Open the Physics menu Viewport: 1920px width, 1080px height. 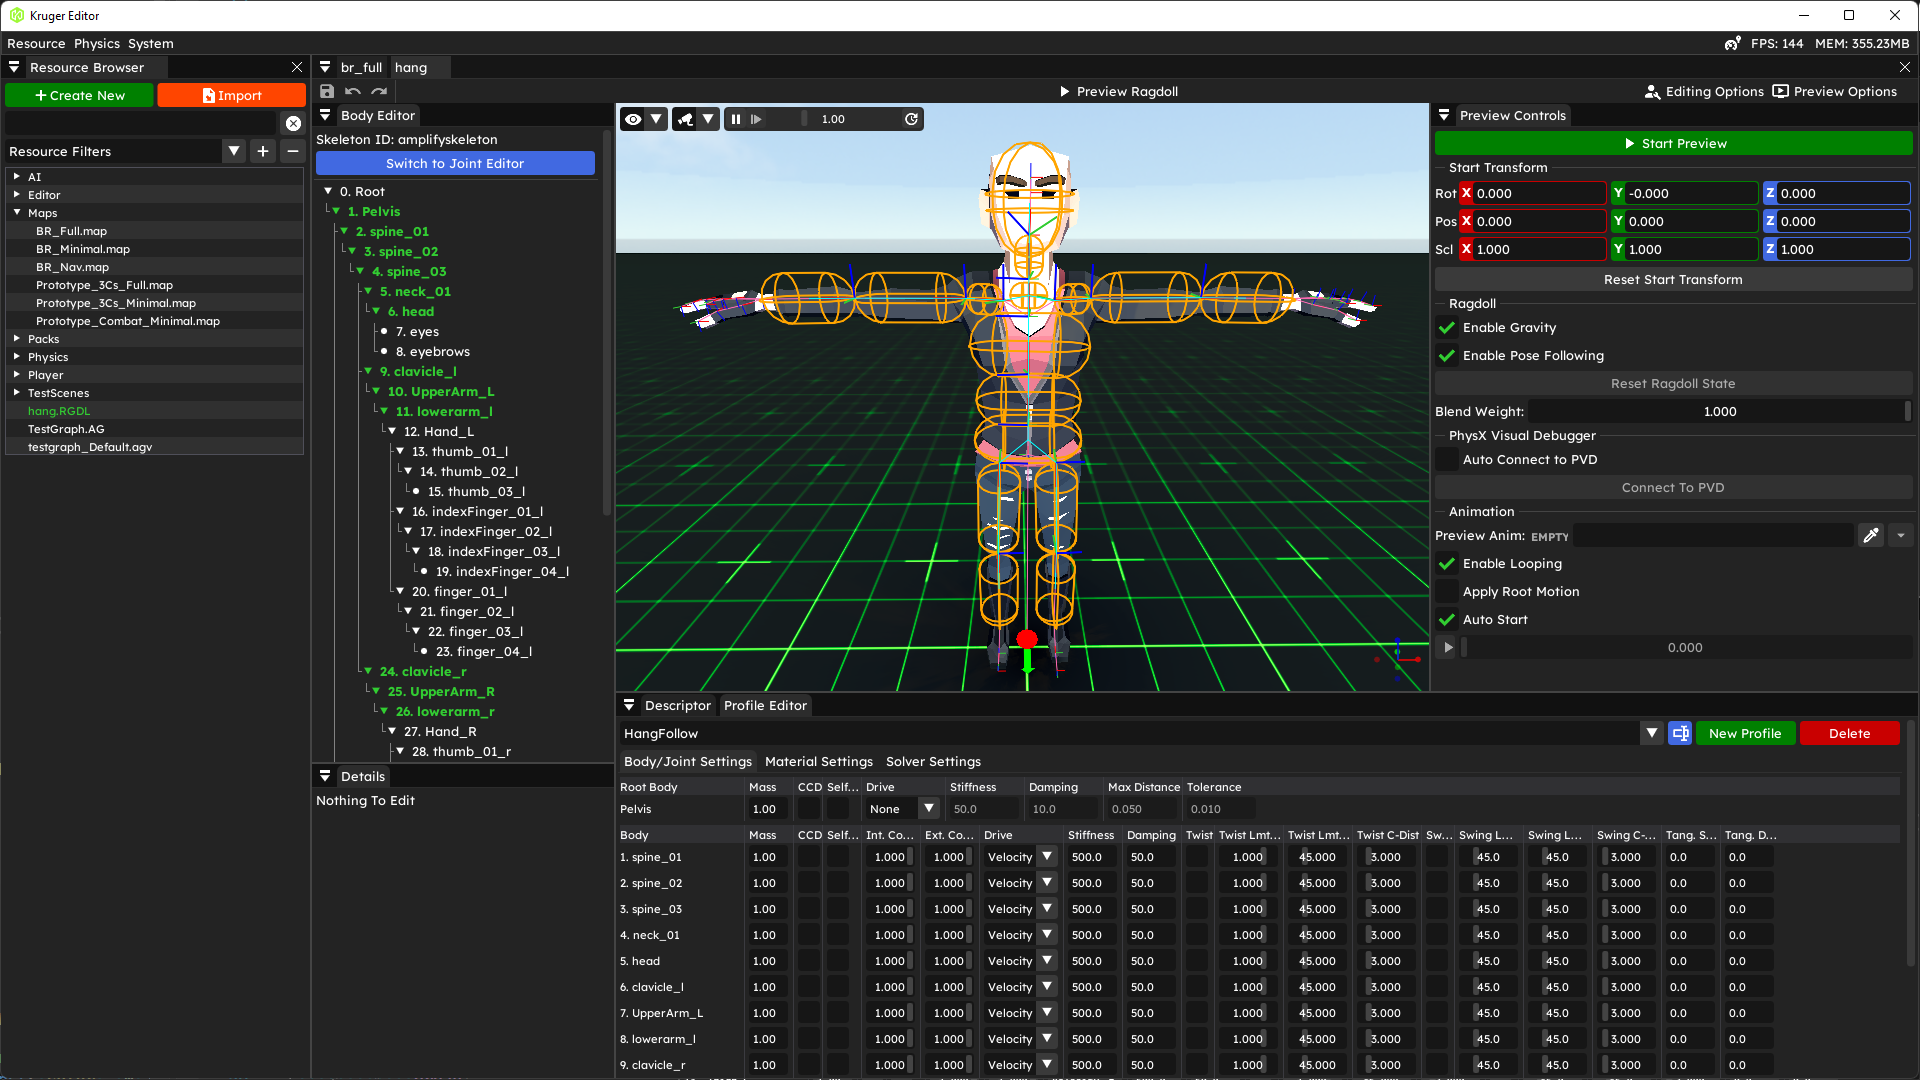tap(96, 43)
